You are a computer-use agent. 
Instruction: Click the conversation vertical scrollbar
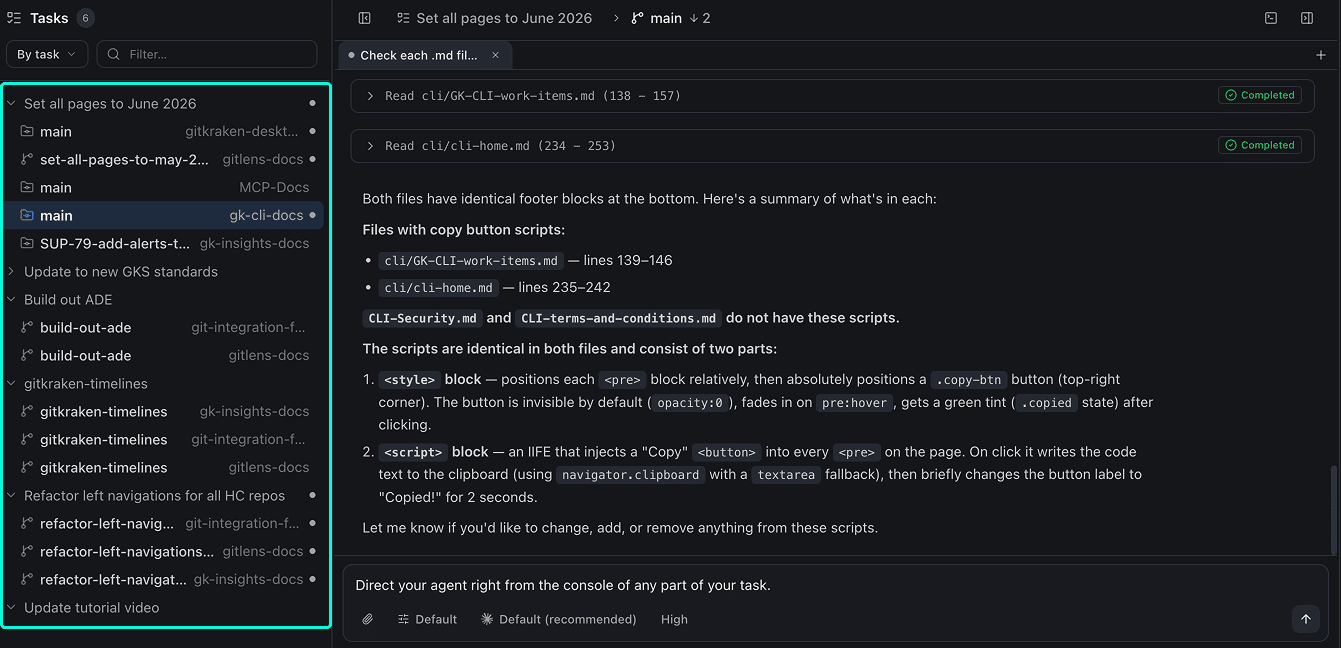pyautogui.click(x=1332, y=510)
